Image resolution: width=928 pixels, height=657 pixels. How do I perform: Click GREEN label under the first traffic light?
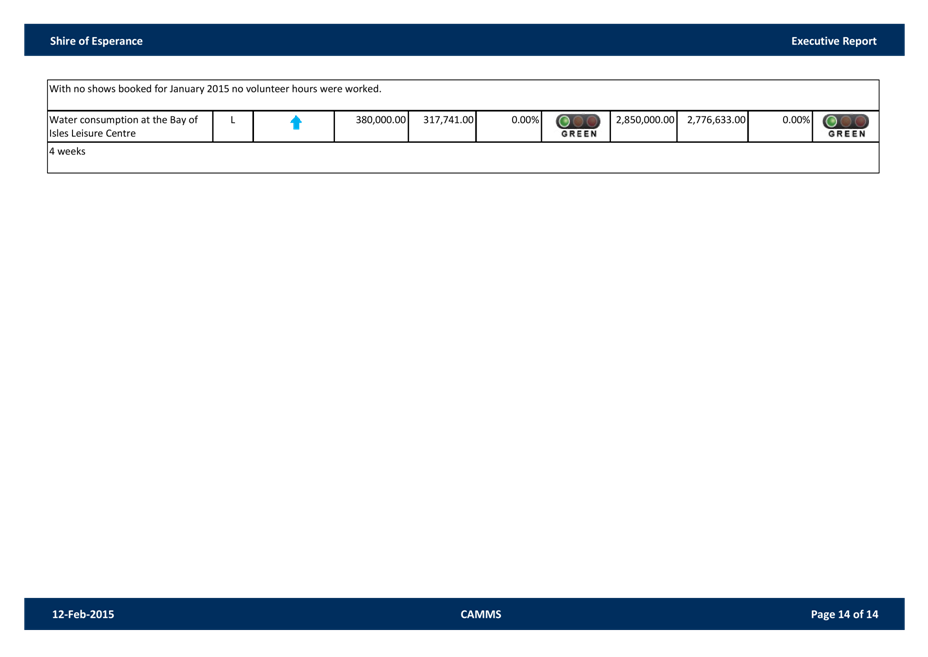(x=576, y=134)
